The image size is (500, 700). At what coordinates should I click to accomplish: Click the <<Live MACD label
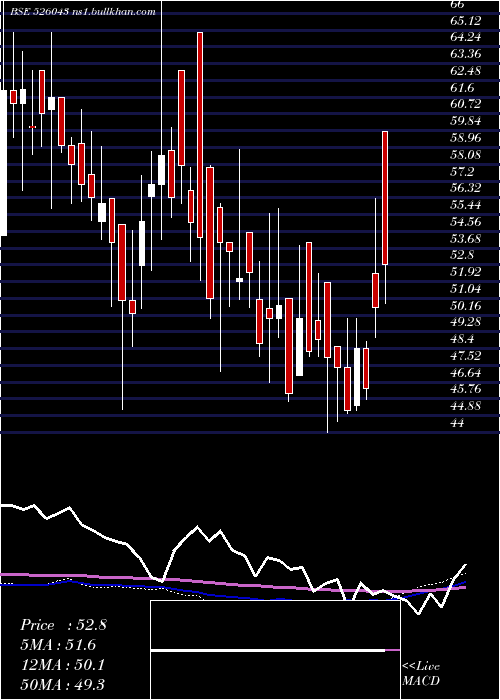(x=421, y=673)
